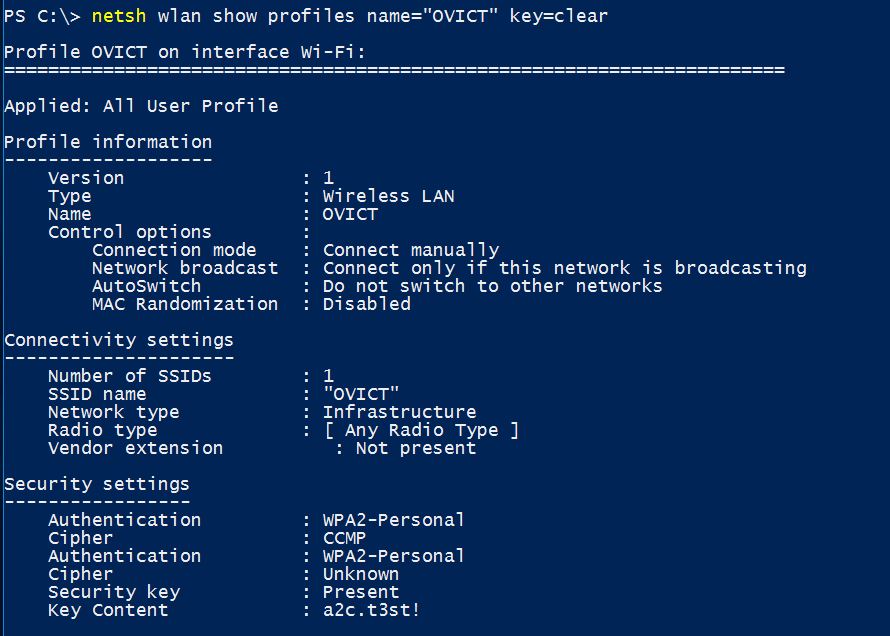Click the 'Wireless LAN' type value

[x=388, y=196]
